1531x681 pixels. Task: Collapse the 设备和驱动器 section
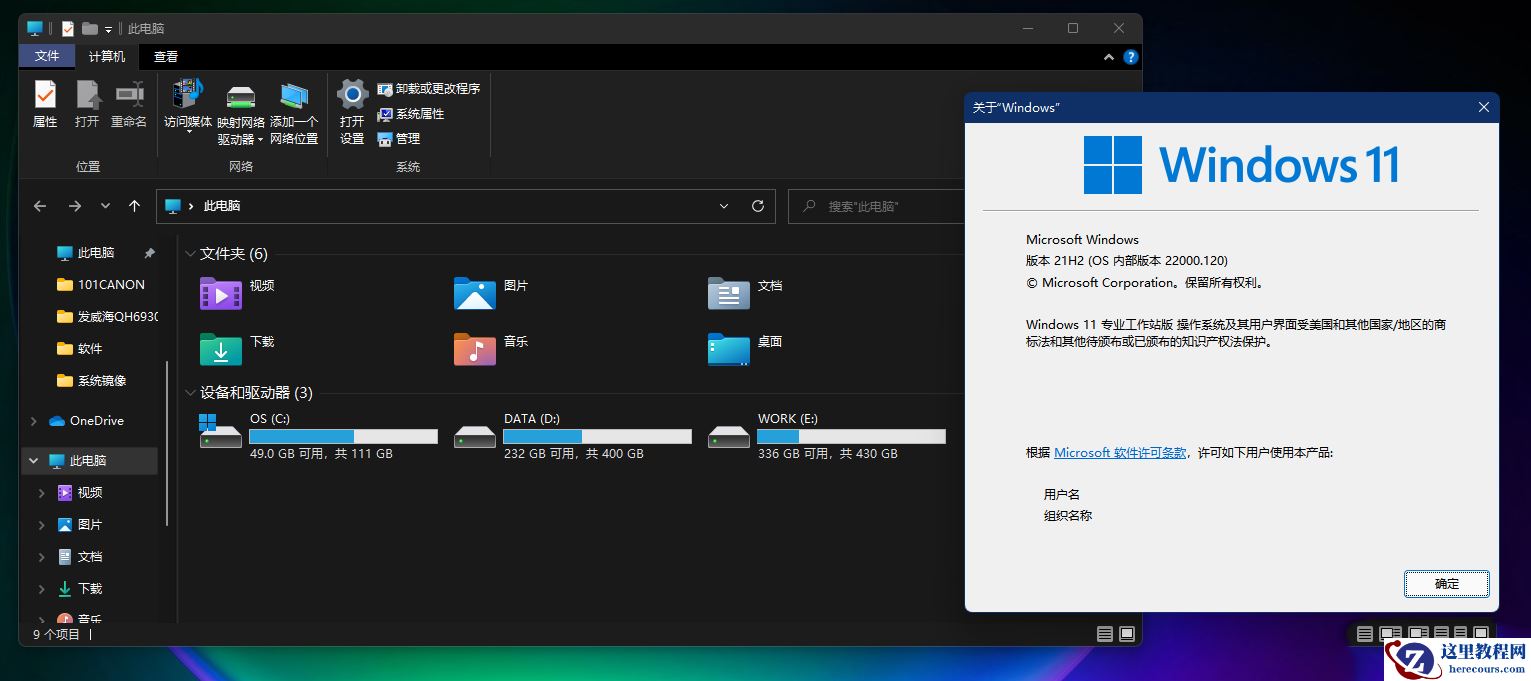[190, 392]
